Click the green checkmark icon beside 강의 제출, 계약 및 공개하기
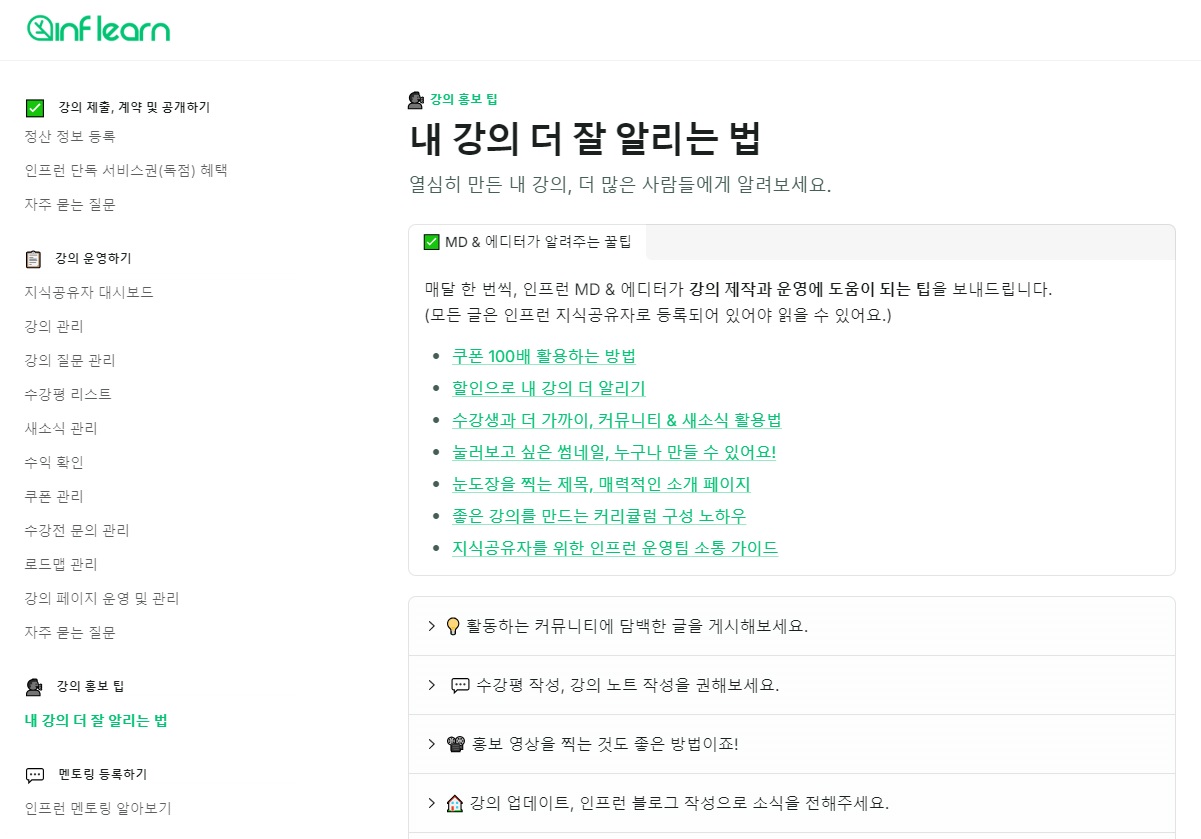This screenshot has height=839, width=1201. click(x=35, y=108)
